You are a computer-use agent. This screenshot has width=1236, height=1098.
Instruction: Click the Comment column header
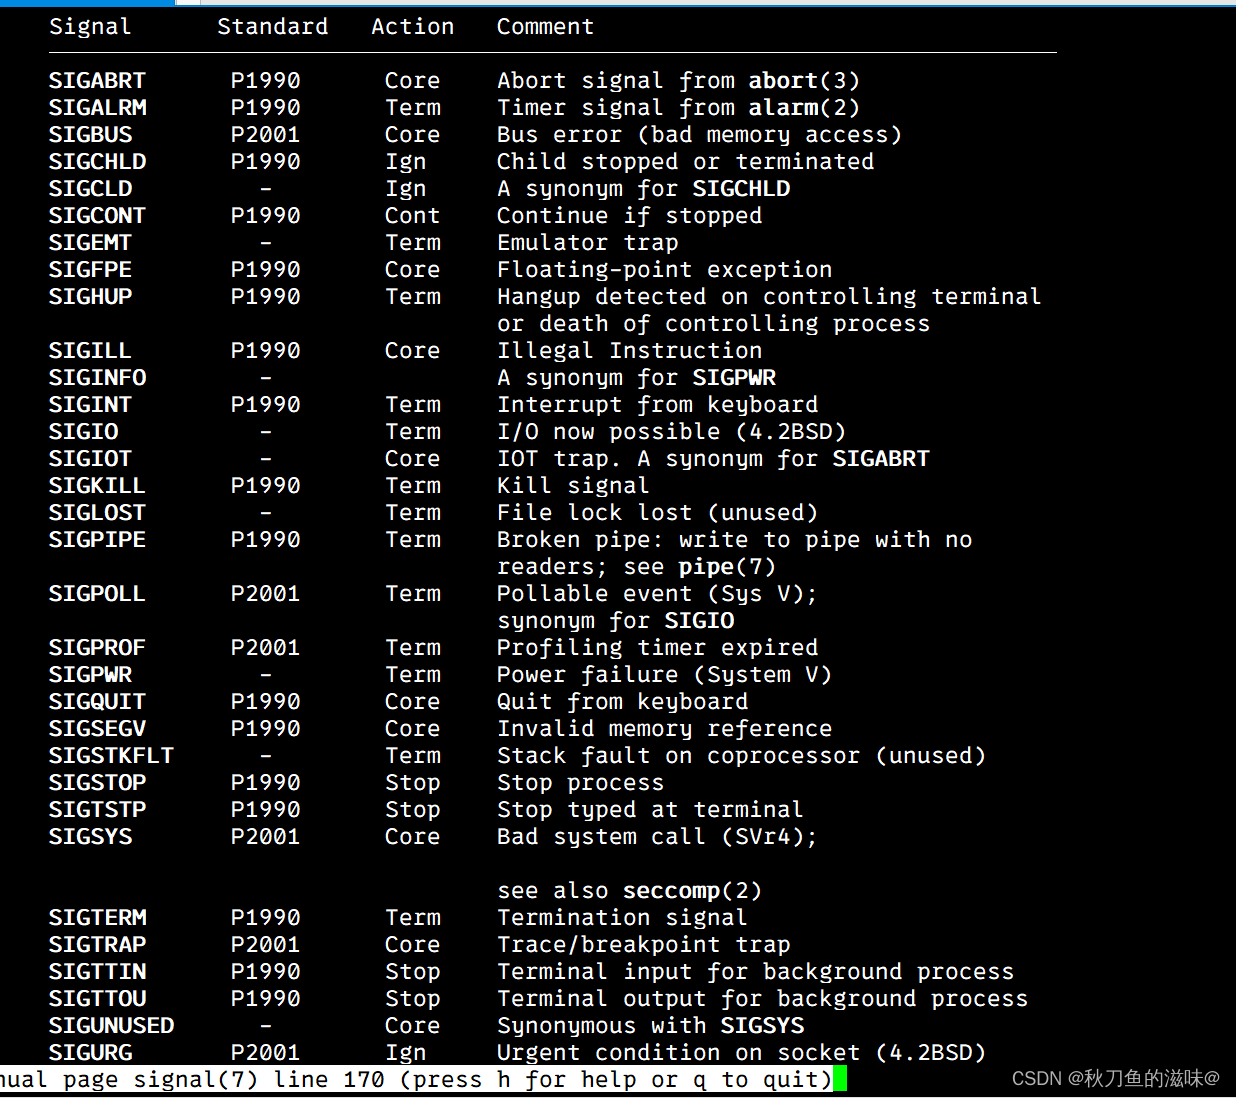(x=545, y=27)
